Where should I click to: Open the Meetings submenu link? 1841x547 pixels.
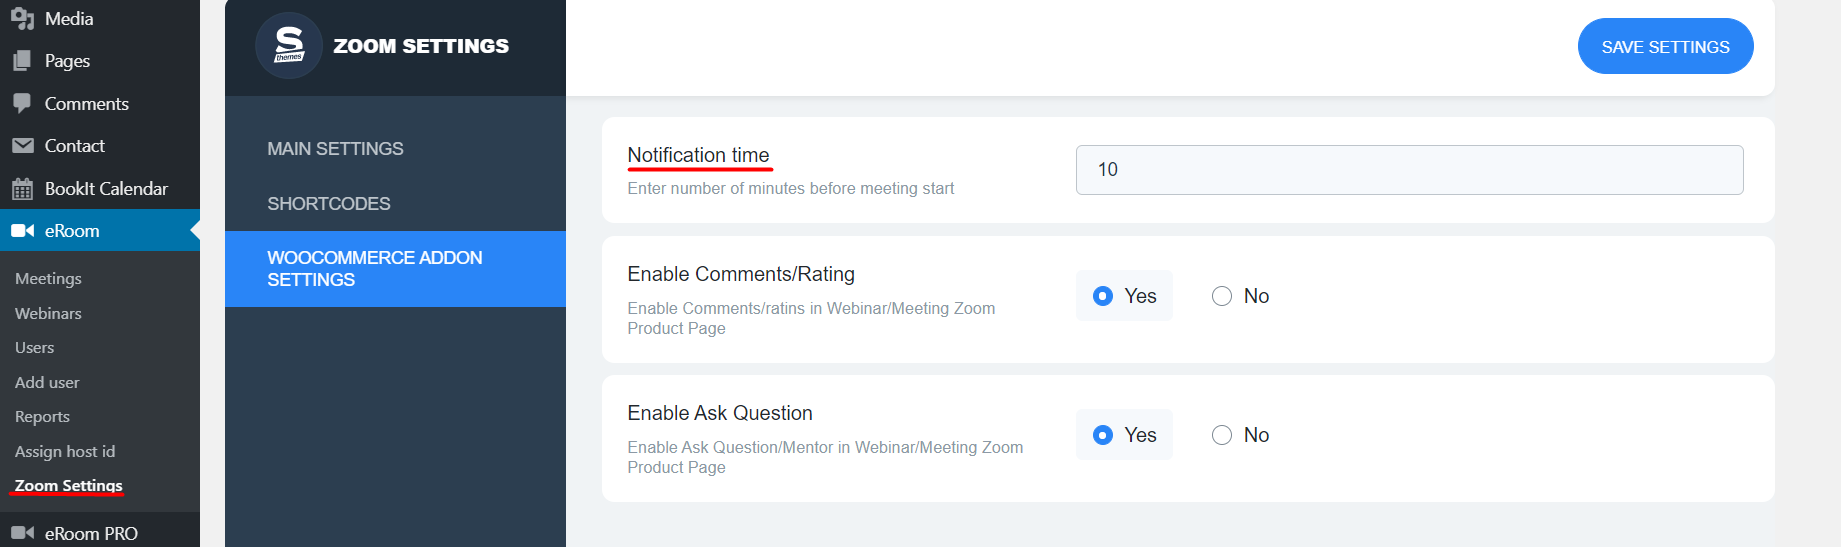48,279
